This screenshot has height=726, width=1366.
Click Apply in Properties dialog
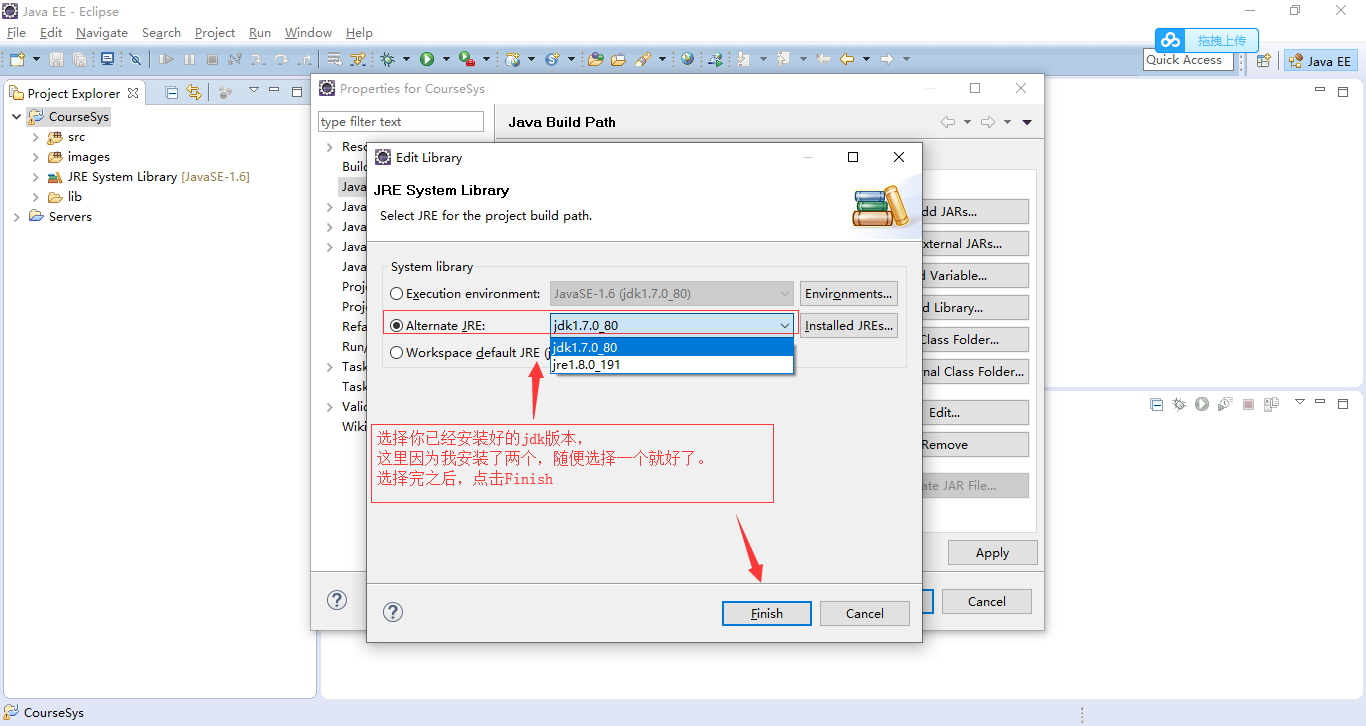(992, 552)
